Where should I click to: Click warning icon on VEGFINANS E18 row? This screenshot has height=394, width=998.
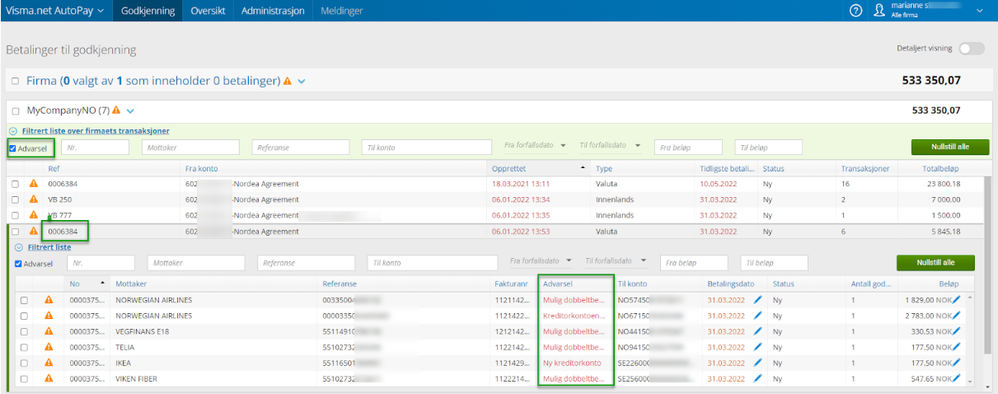pyautogui.click(x=48, y=332)
